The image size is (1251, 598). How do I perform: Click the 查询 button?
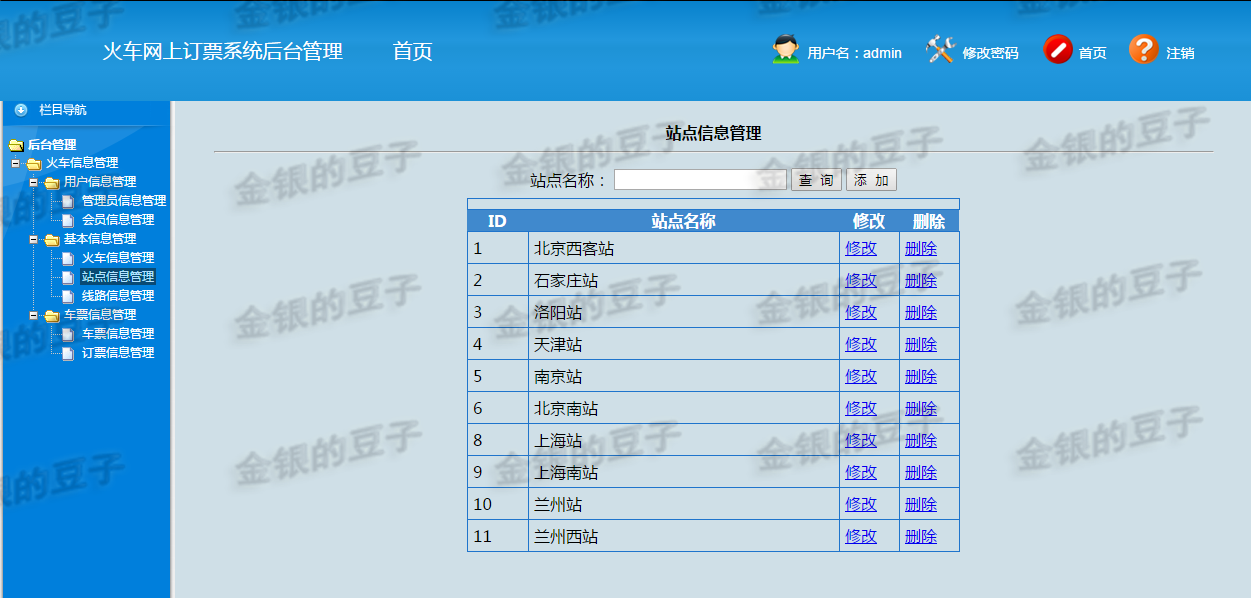[x=816, y=179]
